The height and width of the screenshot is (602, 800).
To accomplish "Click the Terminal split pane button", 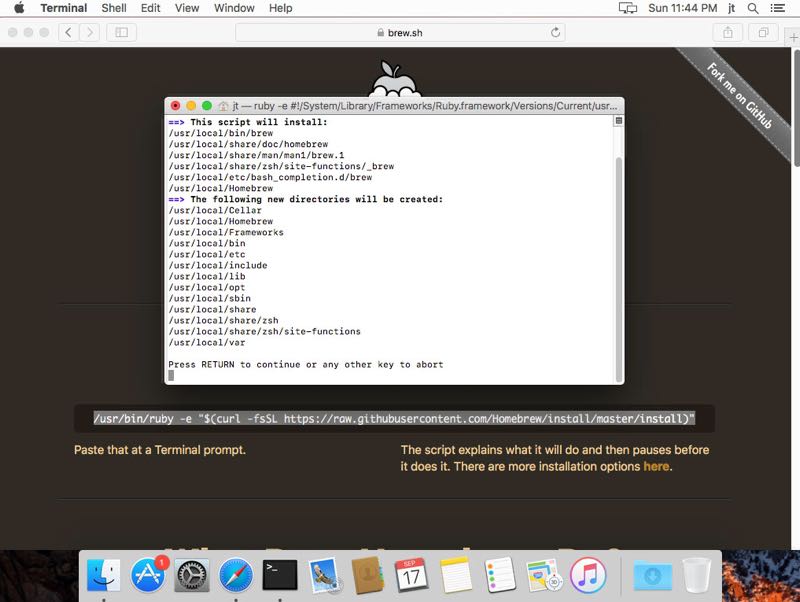I will 618,121.
